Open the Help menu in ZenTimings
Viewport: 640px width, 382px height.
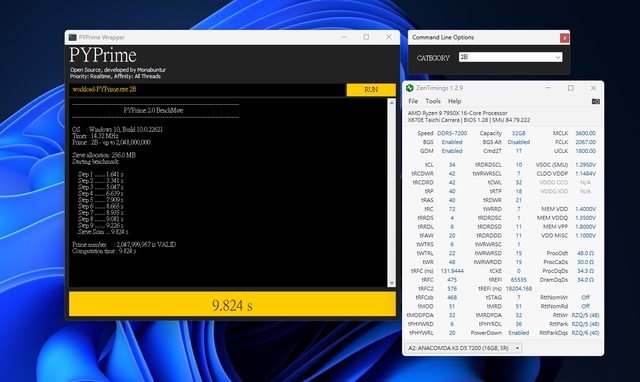pos(454,101)
